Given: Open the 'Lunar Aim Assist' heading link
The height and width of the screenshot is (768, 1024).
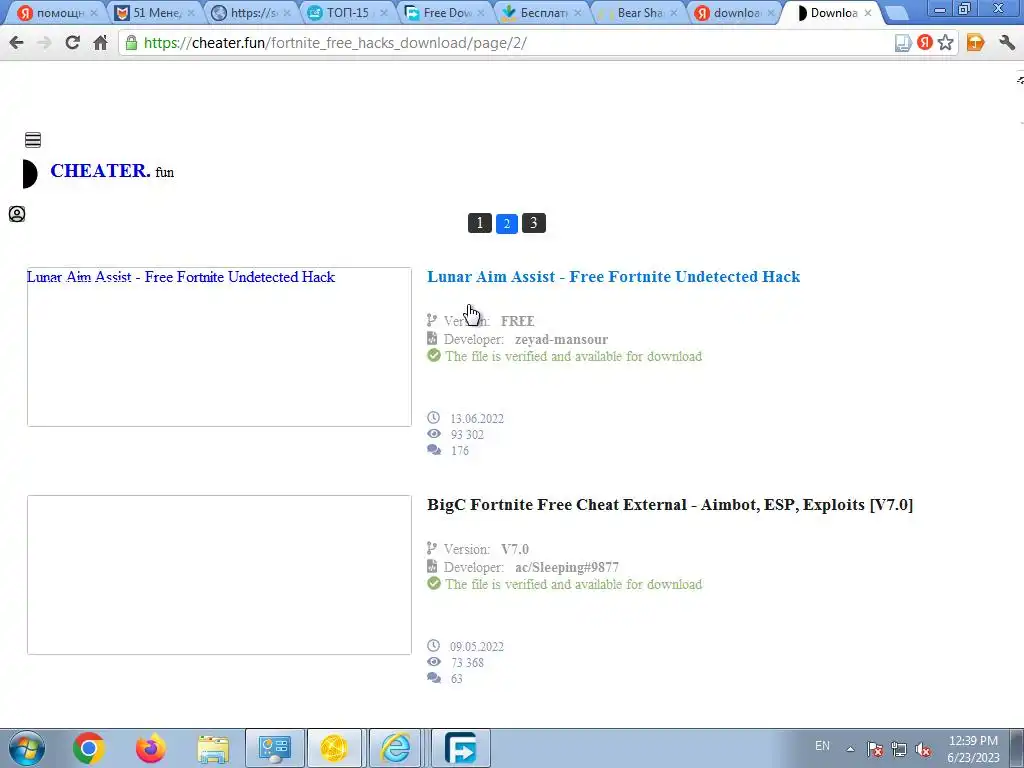Looking at the screenshot, I should click(613, 276).
